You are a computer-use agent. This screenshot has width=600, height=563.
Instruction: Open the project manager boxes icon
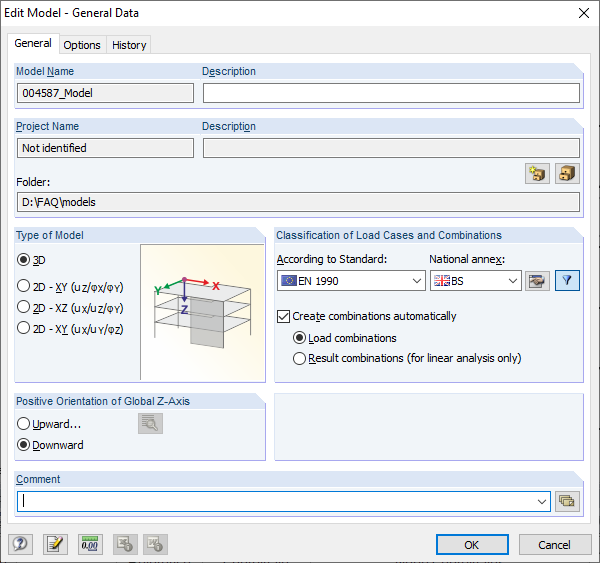coord(567,173)
